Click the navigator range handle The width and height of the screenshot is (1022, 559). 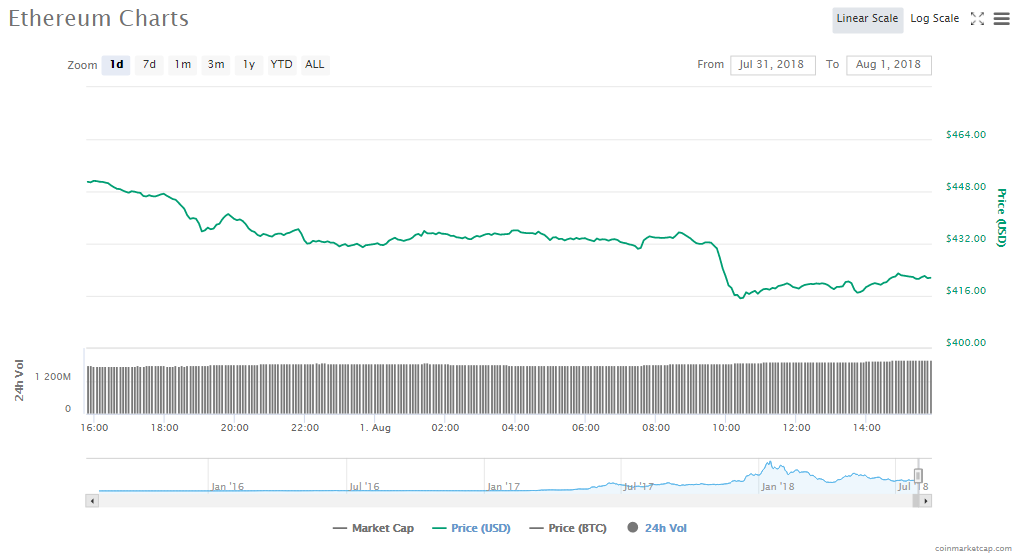tap(918, 476)
